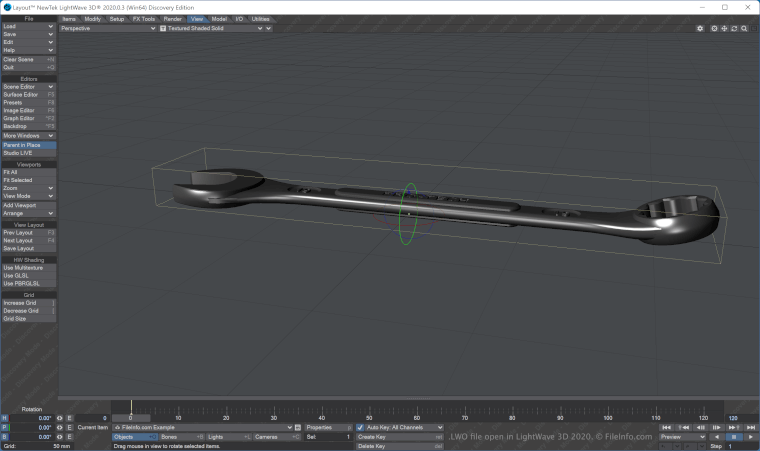The image size is (760, 451).
Task: Toggle the Auto Key checkbox
Action: coord(361,427)
